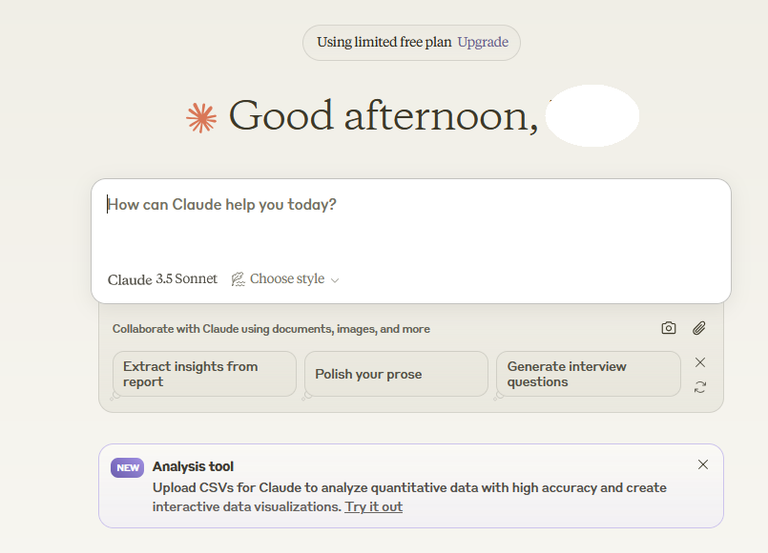The height and width of the screenshot is (553, 768).
Task: Click the Upgrade link
Action: click(x=483, y=42)
